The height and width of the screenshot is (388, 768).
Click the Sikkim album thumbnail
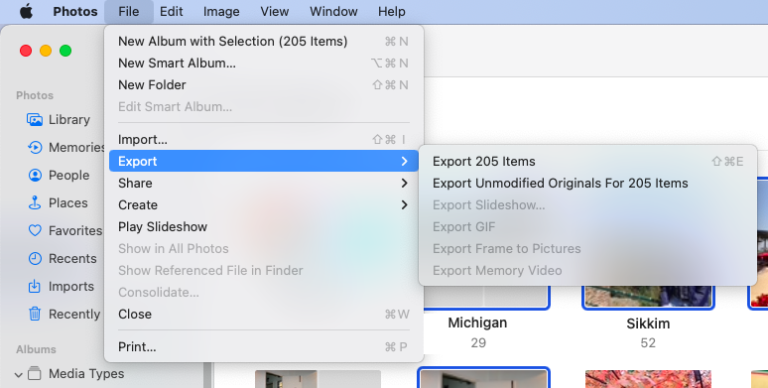pos(648,297)
